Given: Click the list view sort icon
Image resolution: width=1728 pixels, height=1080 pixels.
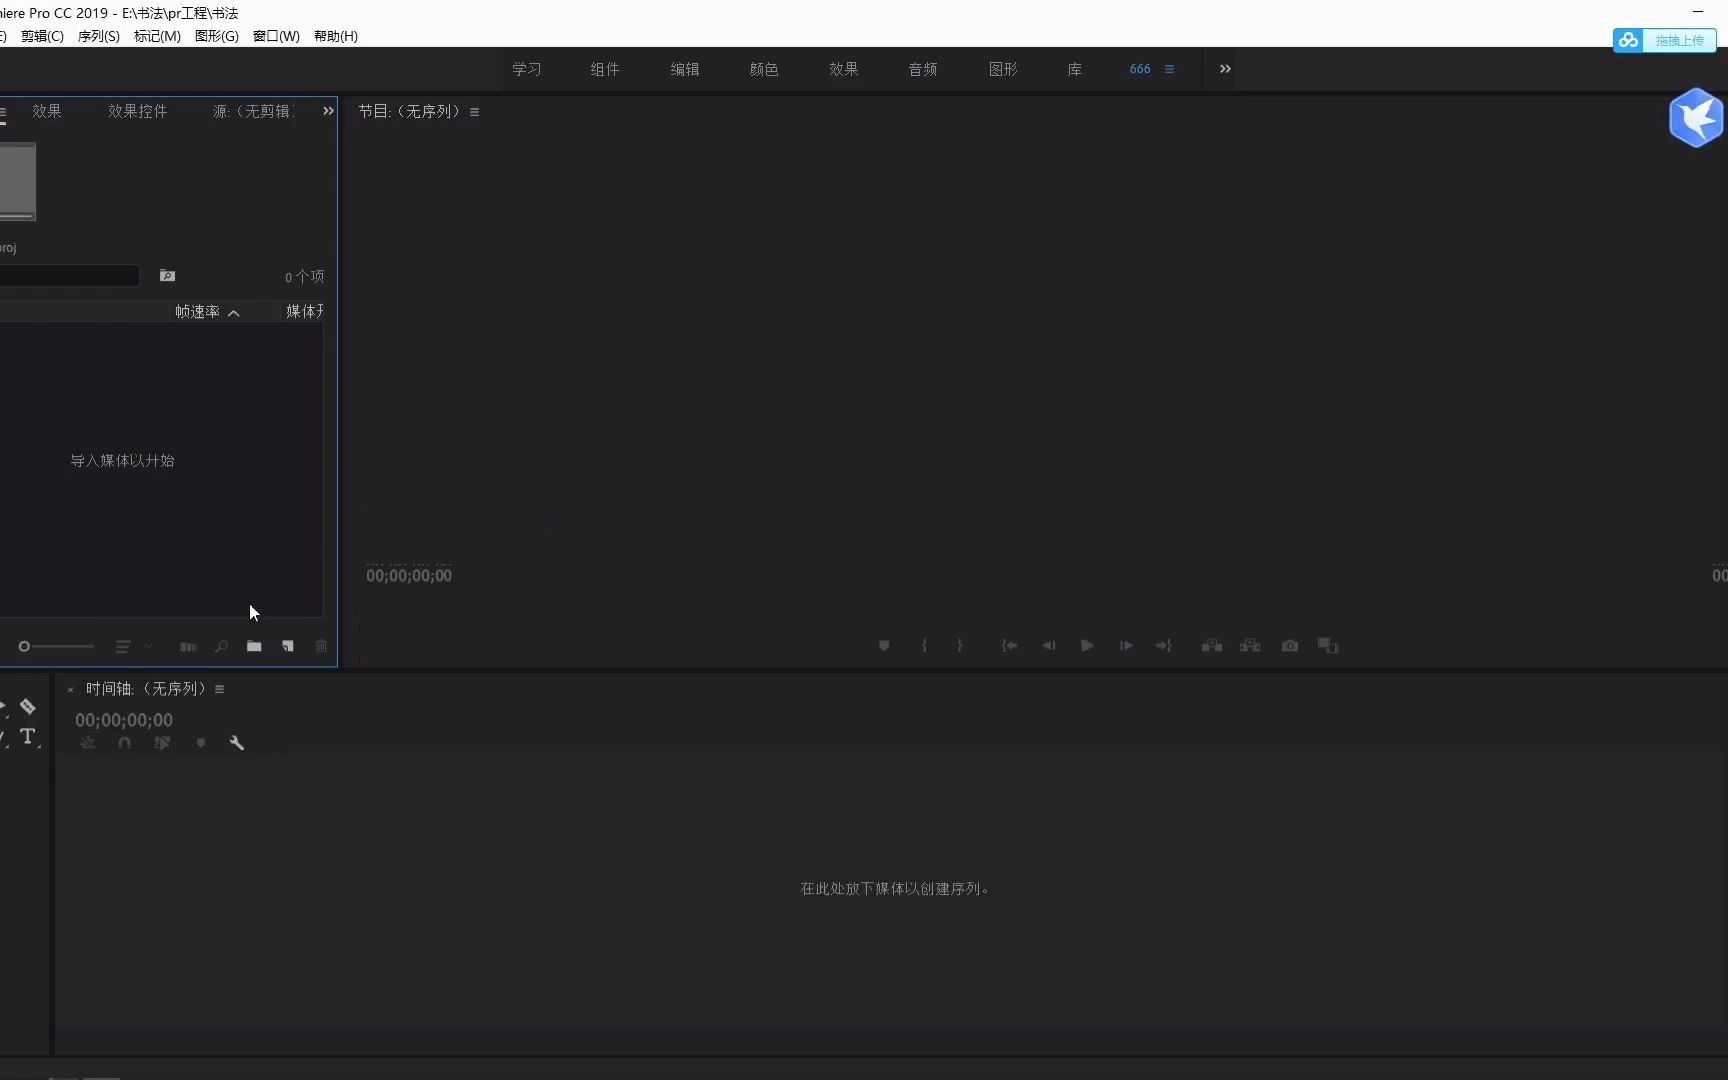Looking at the screenshot, I should (123, 647).
